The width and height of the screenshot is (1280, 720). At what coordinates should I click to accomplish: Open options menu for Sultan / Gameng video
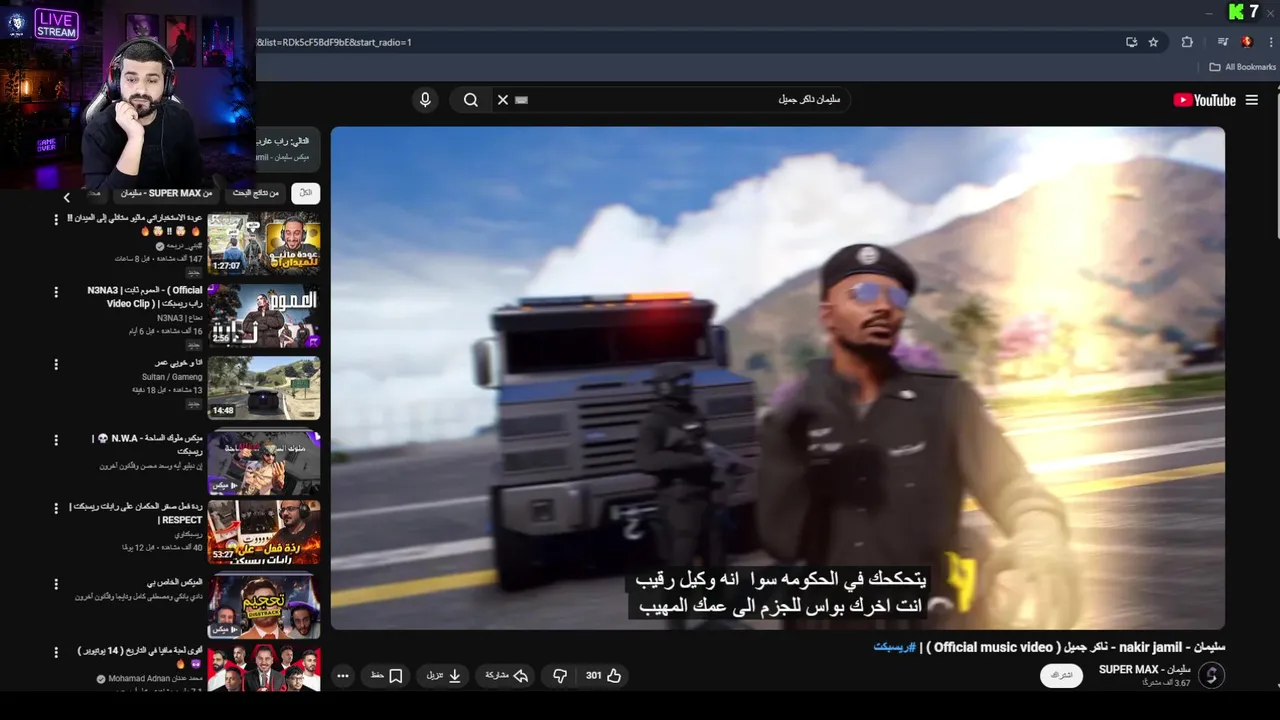[x=56, y=365]
